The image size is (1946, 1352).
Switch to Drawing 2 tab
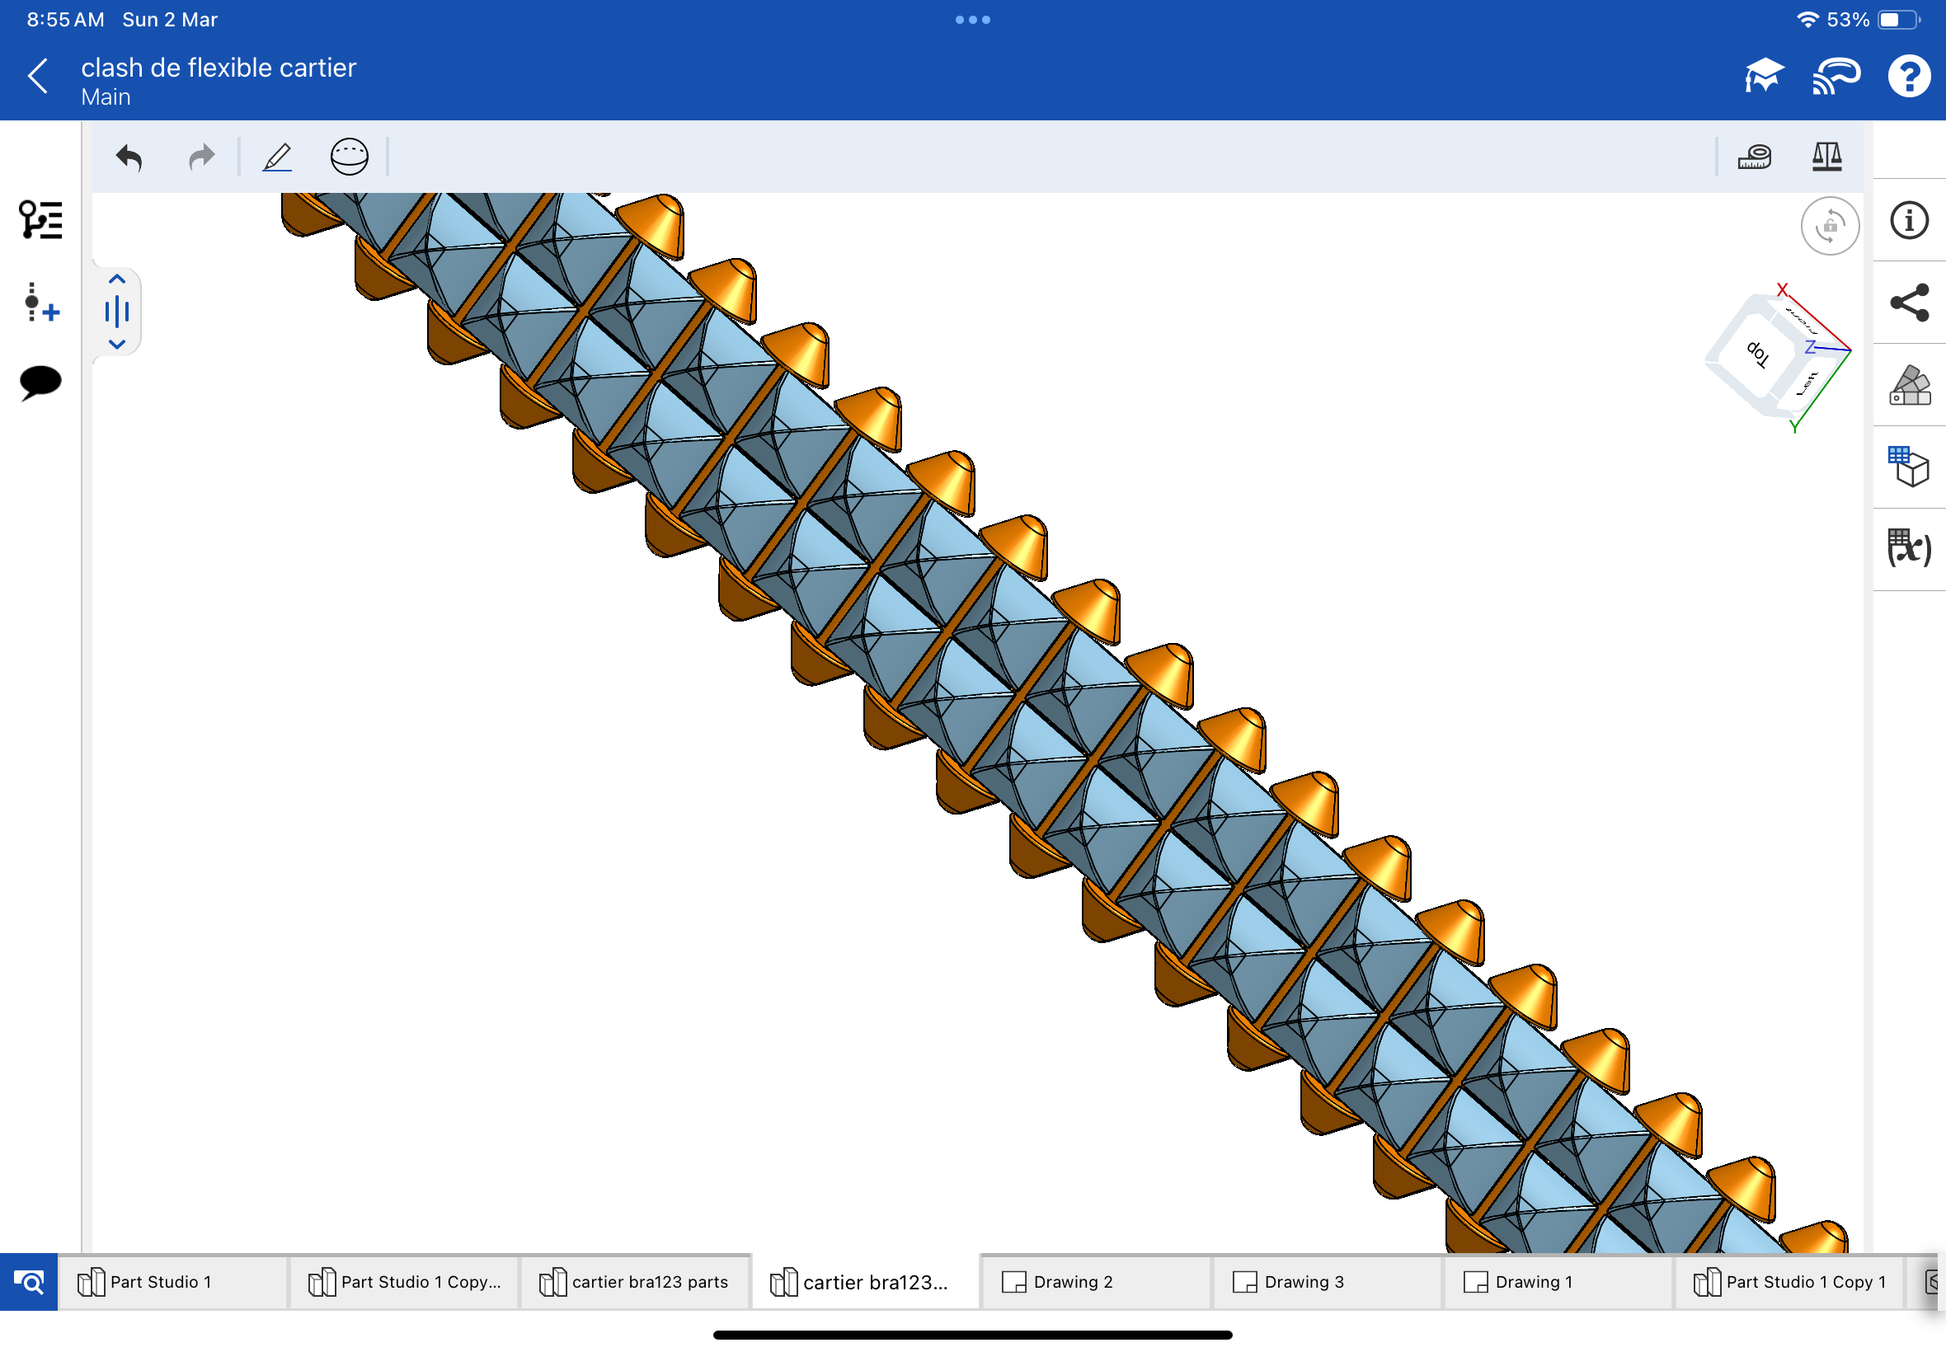[1072, 1282]
